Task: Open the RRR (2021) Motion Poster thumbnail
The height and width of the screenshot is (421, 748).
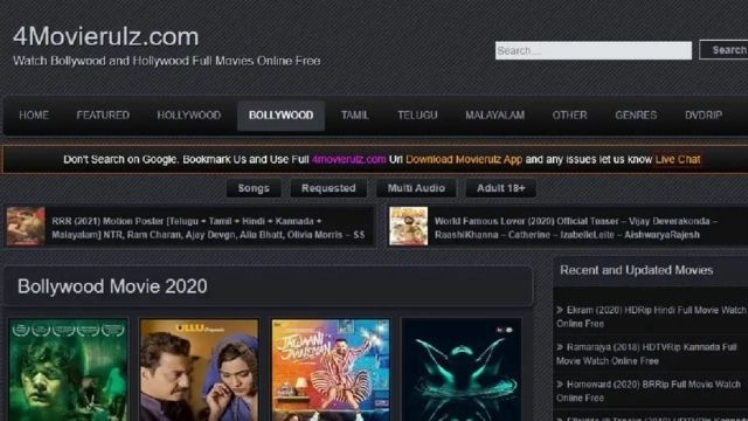Action: (26, 226)
